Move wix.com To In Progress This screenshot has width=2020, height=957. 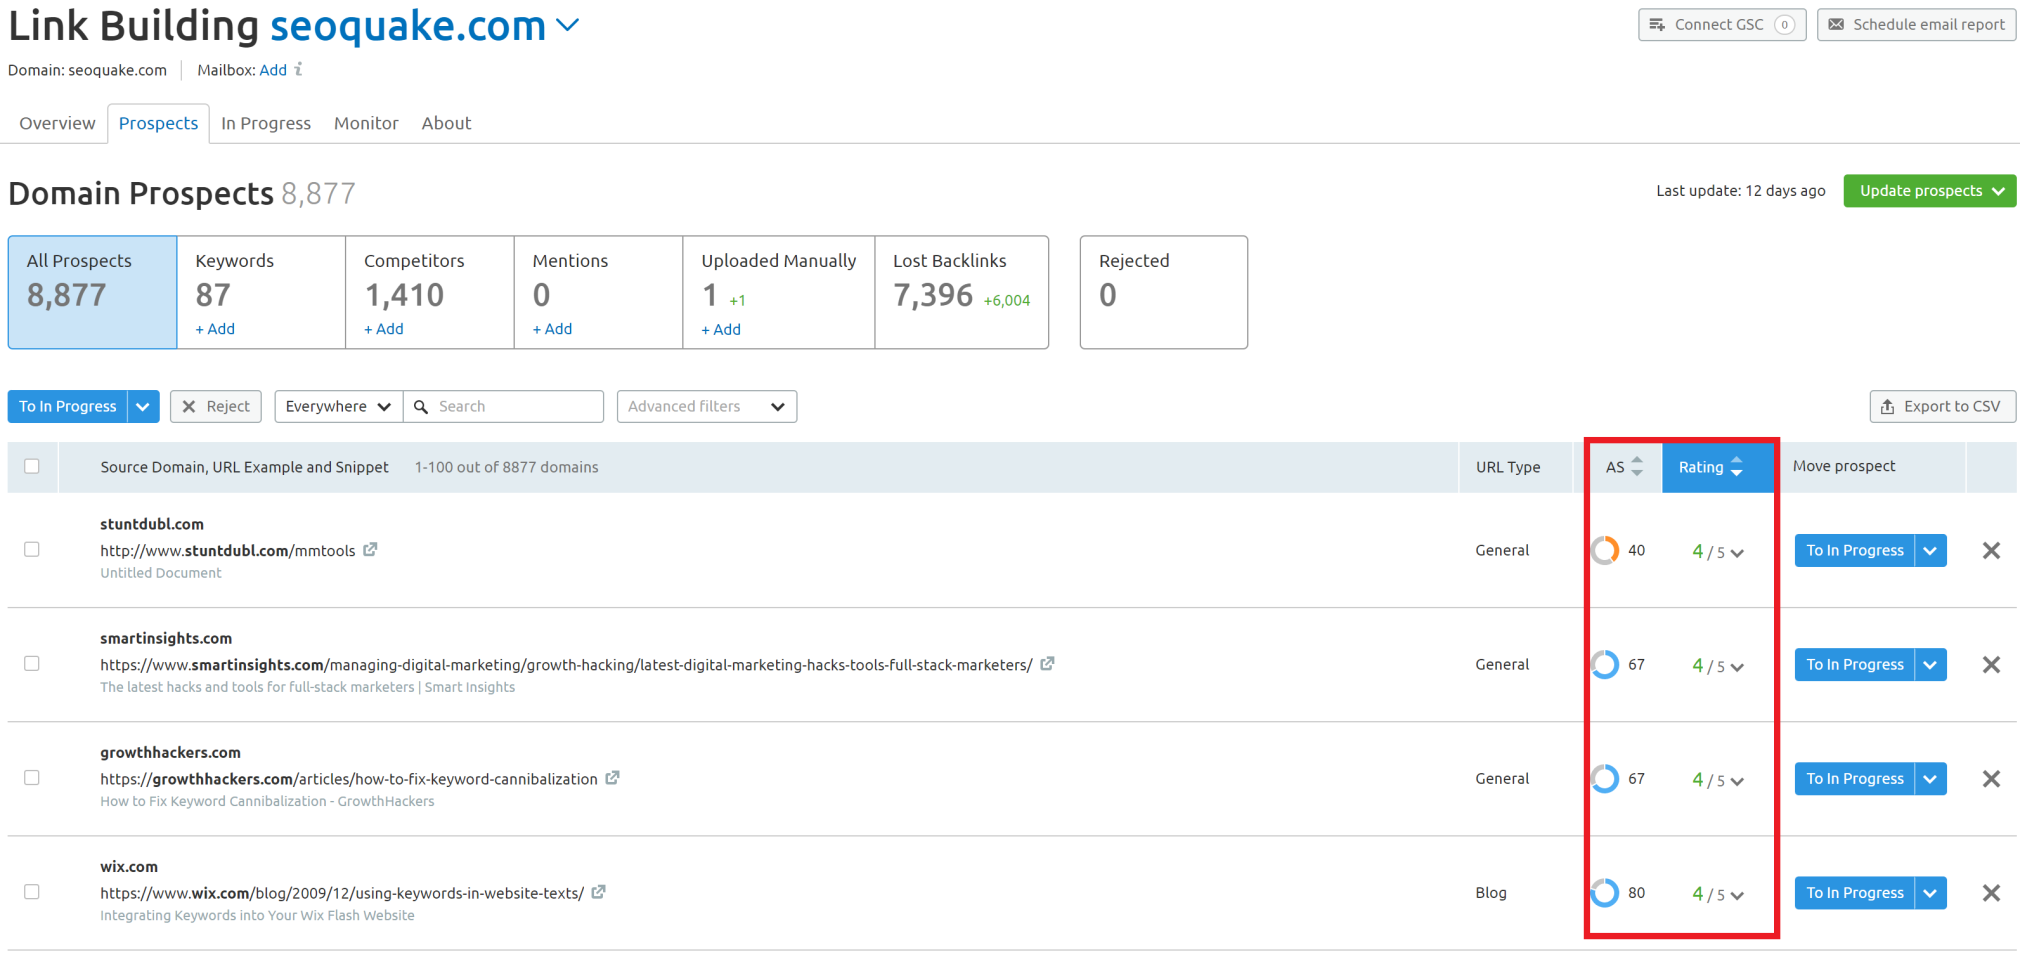point(1855,892)
